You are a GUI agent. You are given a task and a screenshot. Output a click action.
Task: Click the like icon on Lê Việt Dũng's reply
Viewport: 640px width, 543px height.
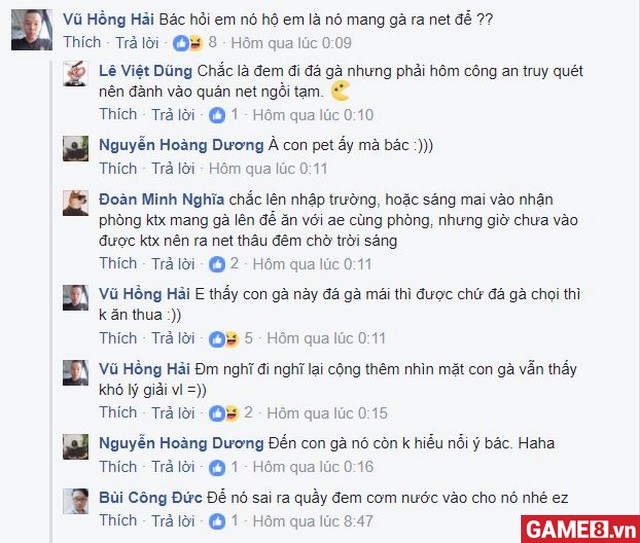pos(217,115)
